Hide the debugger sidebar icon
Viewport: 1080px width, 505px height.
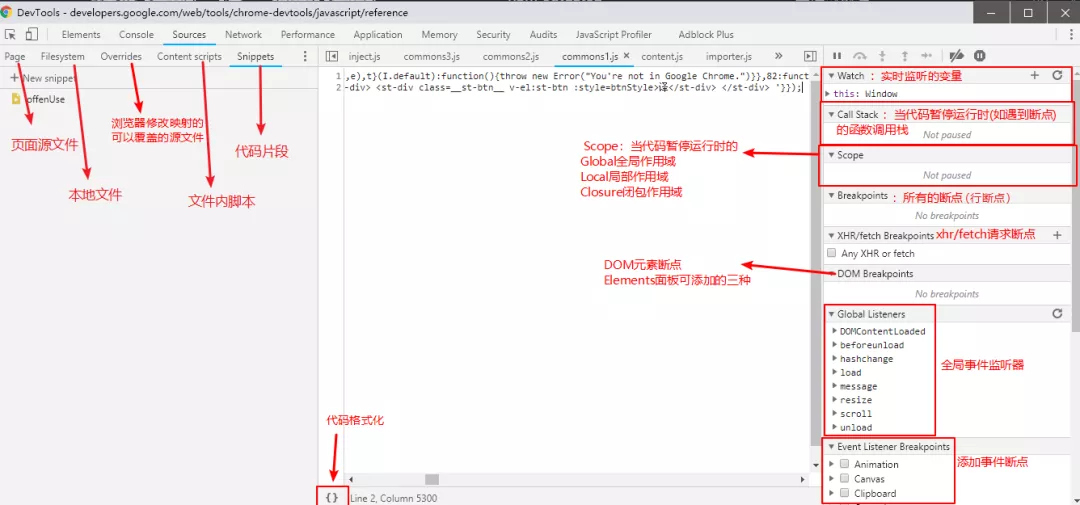pos(811,56)
